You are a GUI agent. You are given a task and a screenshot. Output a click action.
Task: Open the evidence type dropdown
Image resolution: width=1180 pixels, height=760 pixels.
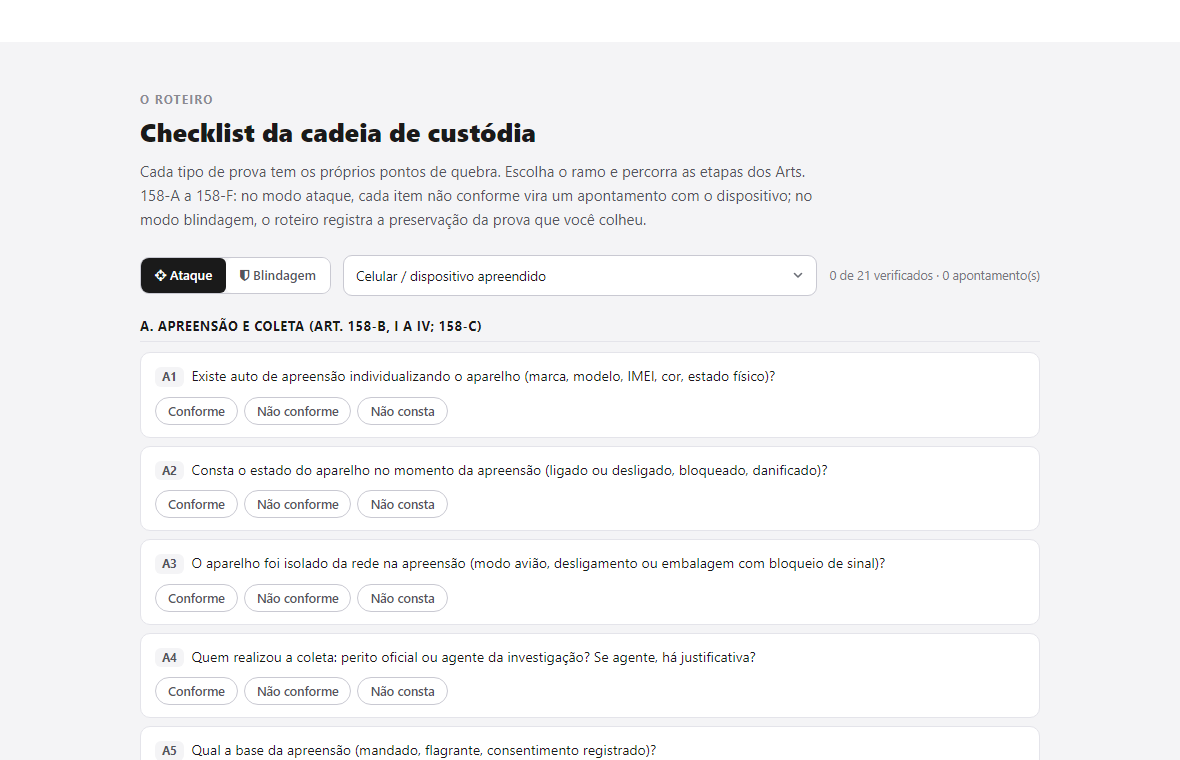click(x=579, y=275)
